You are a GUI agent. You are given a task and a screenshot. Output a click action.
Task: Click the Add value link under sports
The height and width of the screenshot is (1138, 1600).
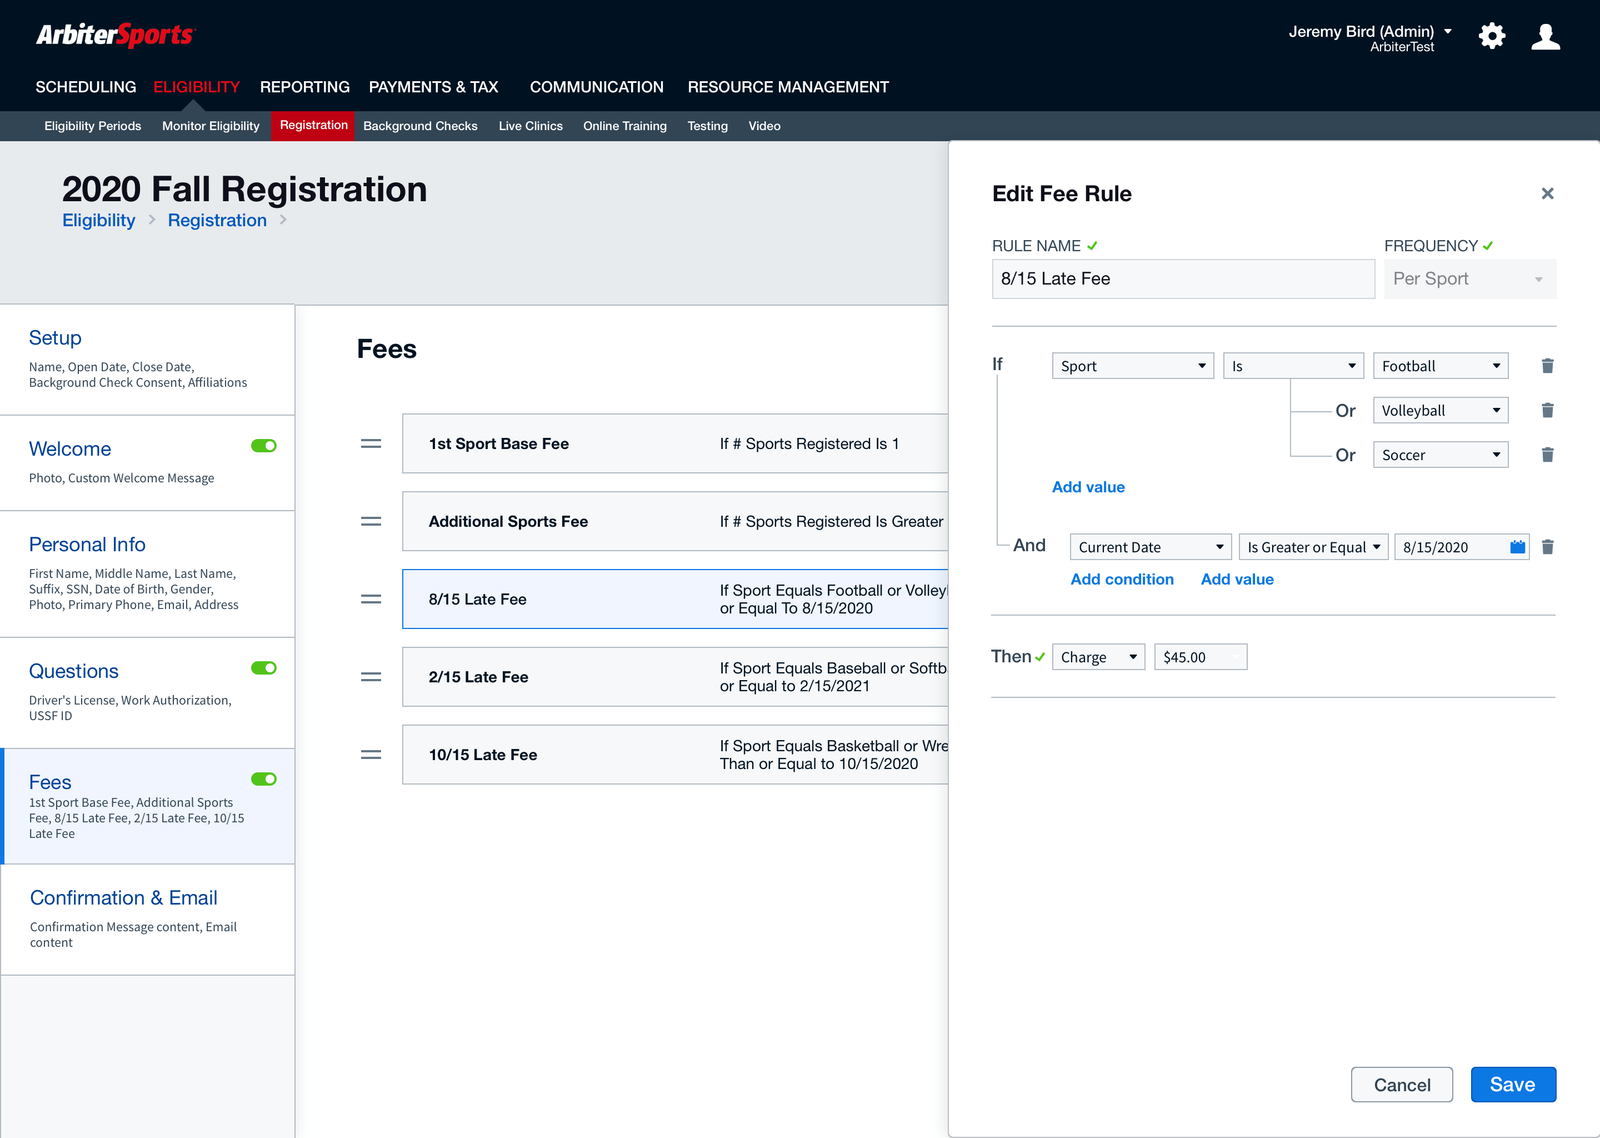[1088, 487]
